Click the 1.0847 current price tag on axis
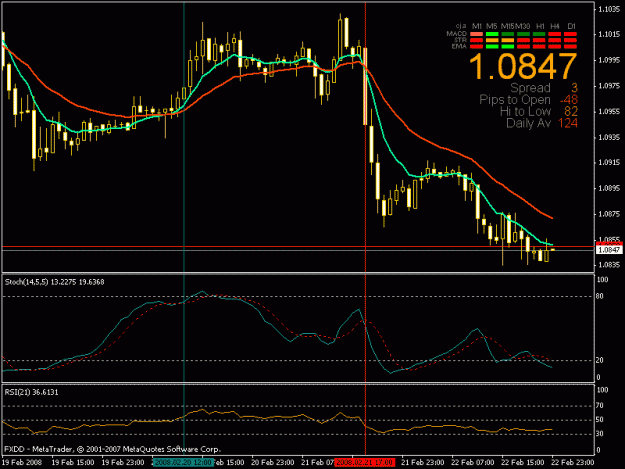 click(x=609, y=250)
